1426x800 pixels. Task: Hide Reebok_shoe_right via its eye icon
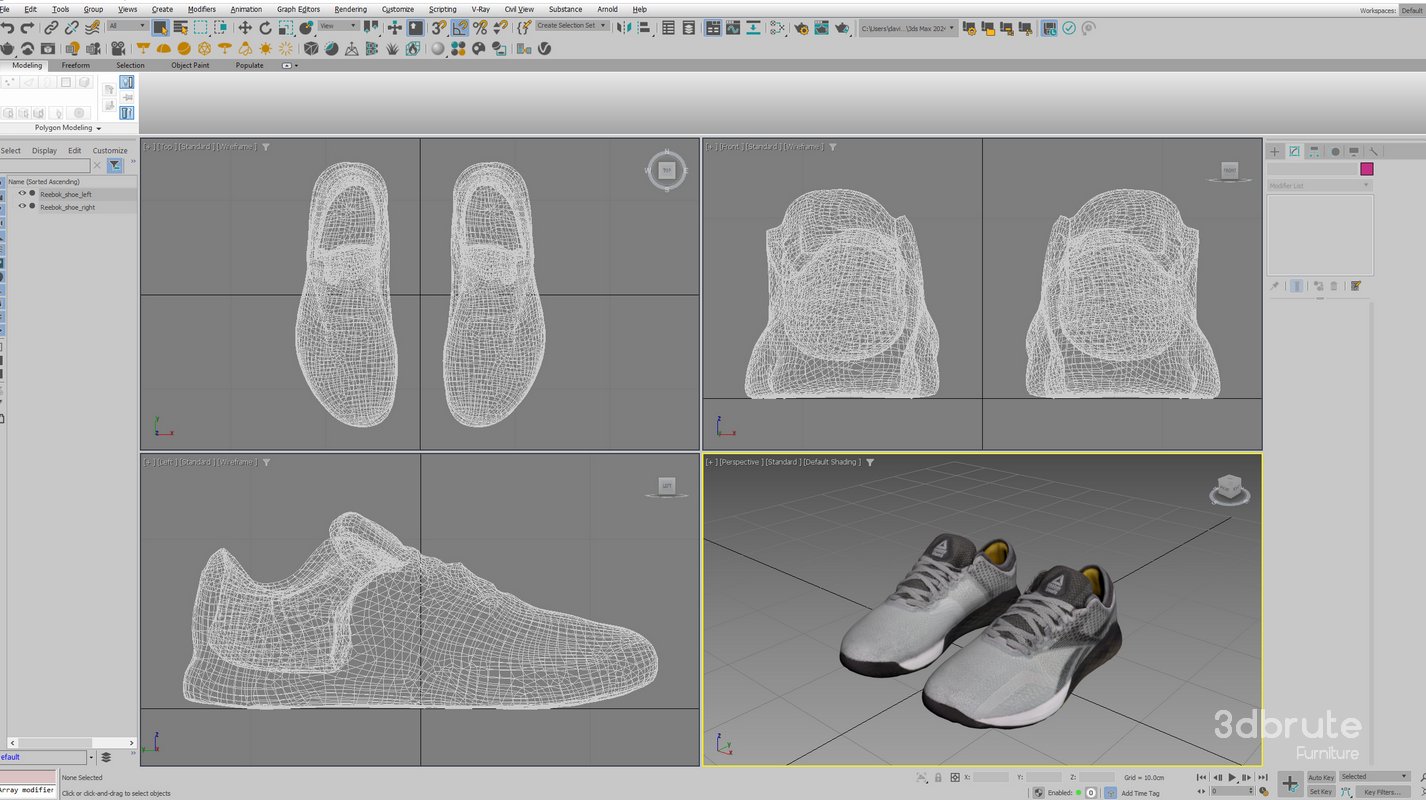click(x=22, y=207)
